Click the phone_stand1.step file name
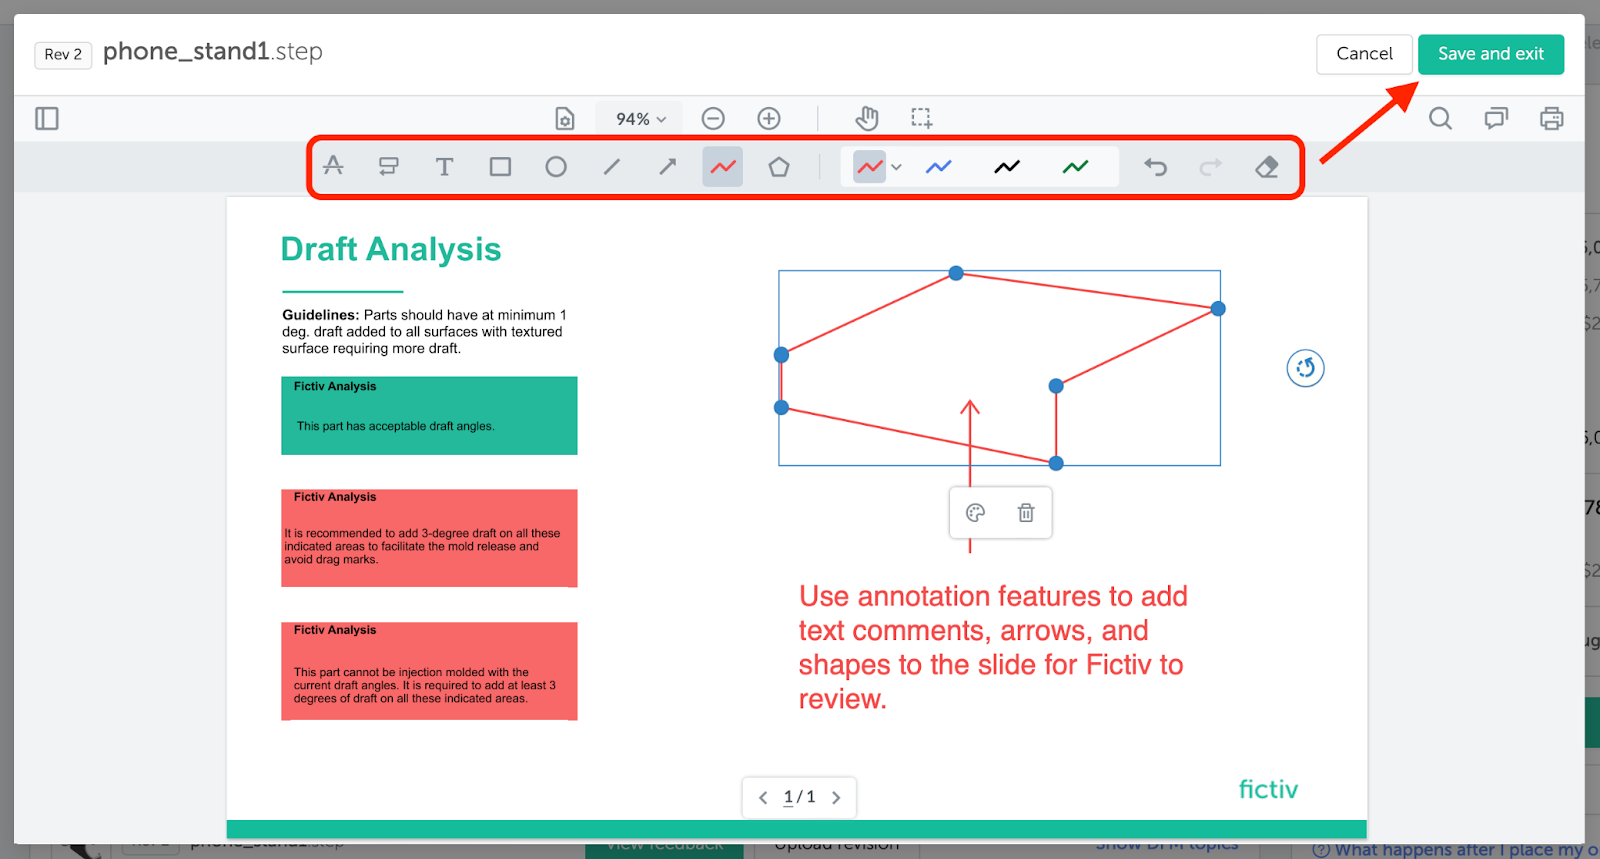 213,52
